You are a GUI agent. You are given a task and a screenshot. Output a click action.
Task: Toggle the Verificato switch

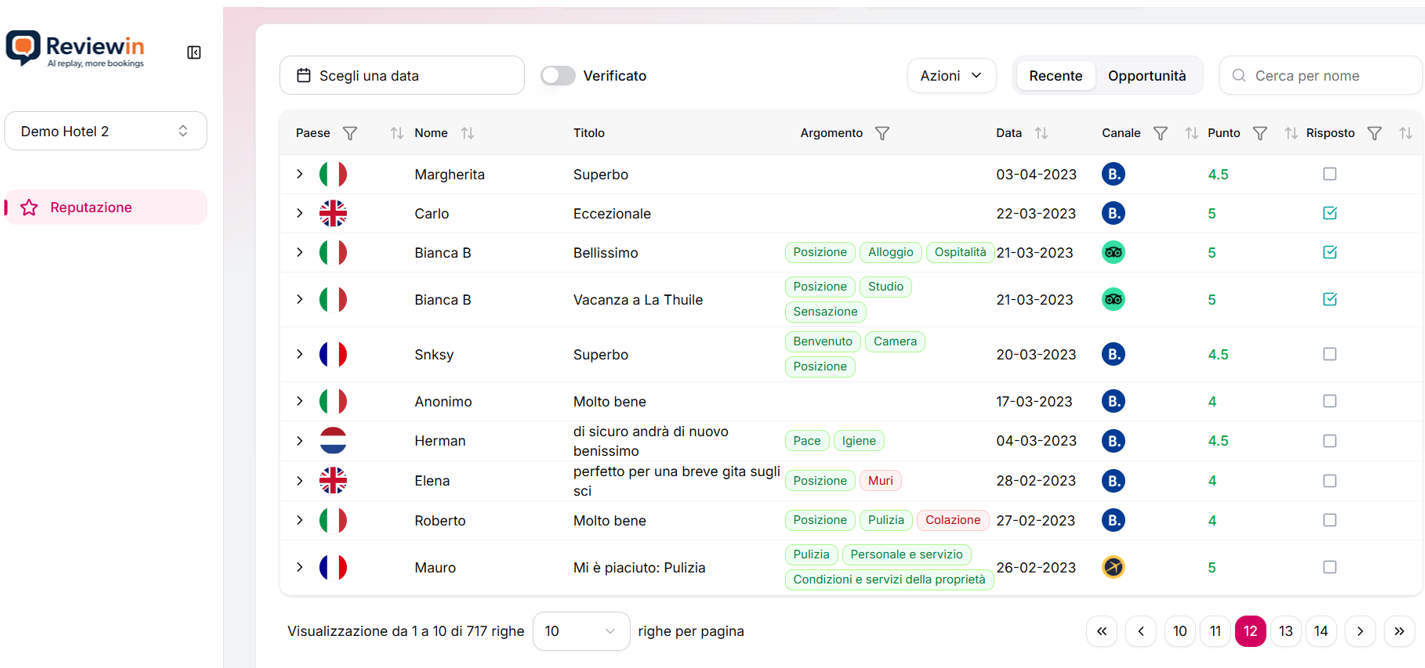click(558, 76)
